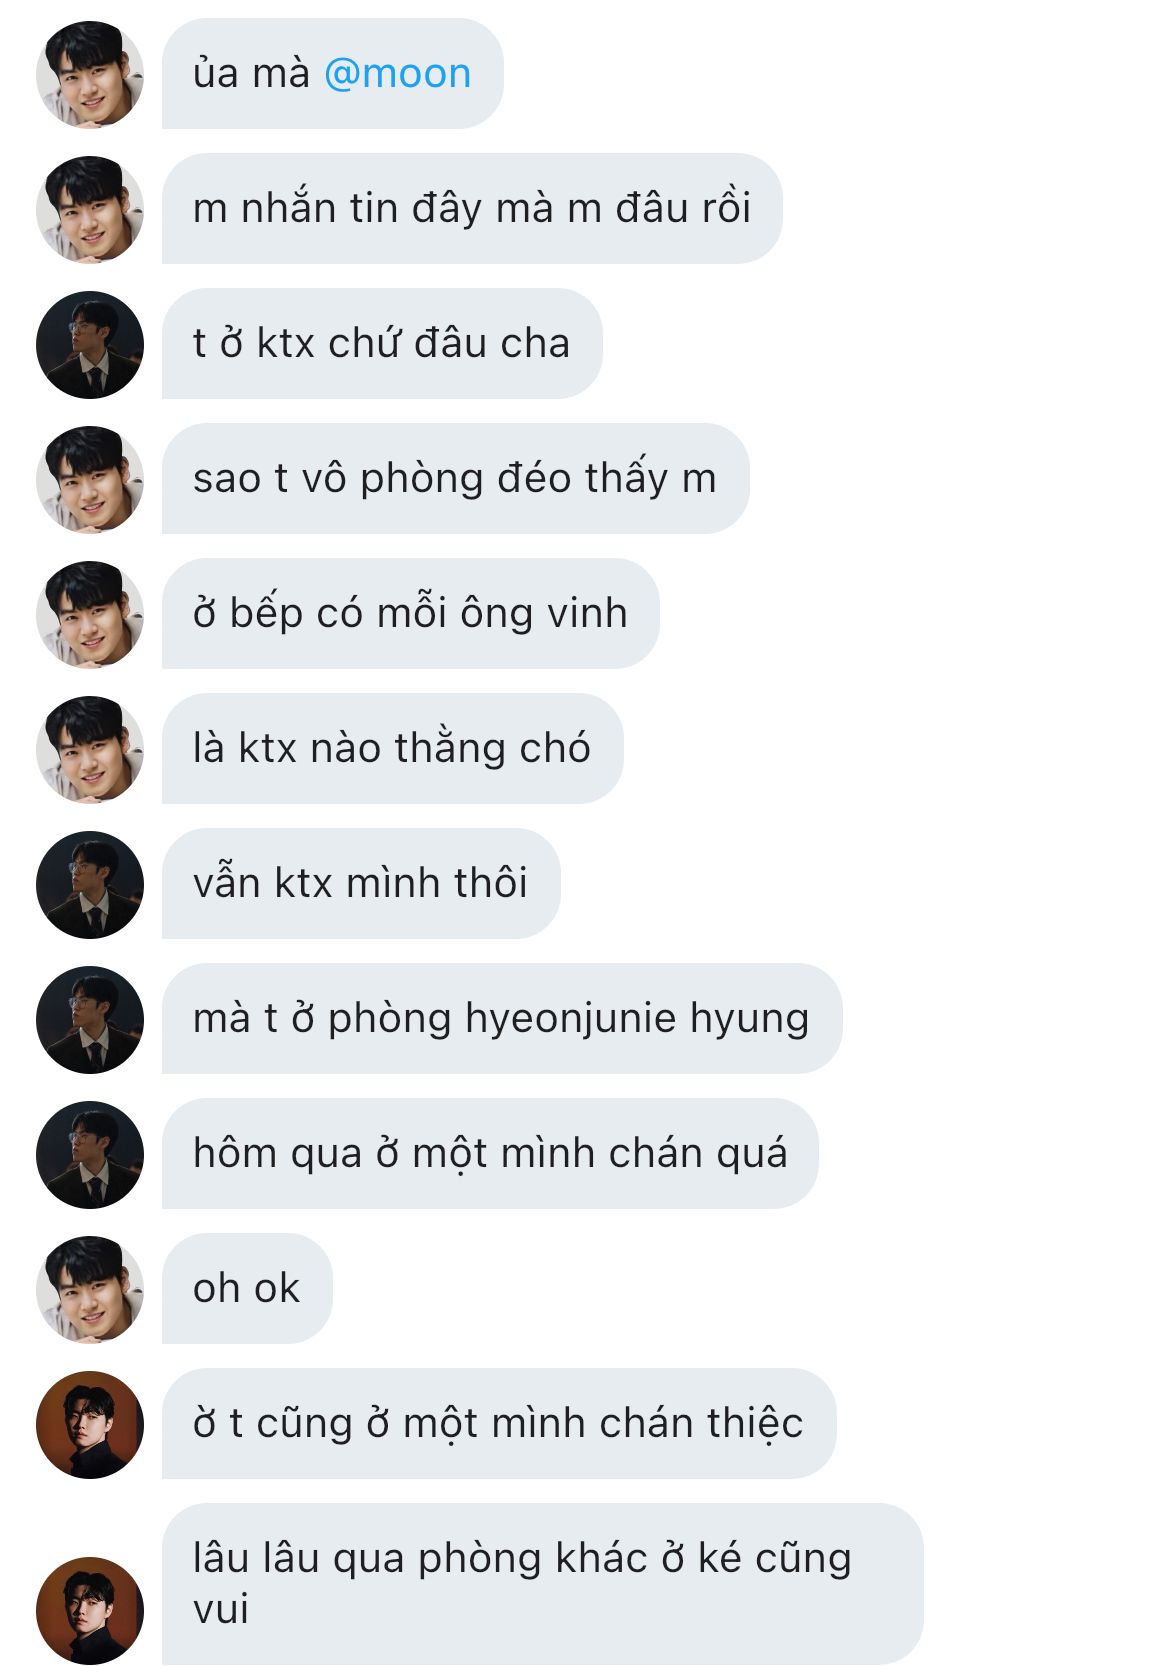The image size is (1170, 1666).
Task: Tap the @moon mention link
Action: pyautogui.click(x=397, y=74)
